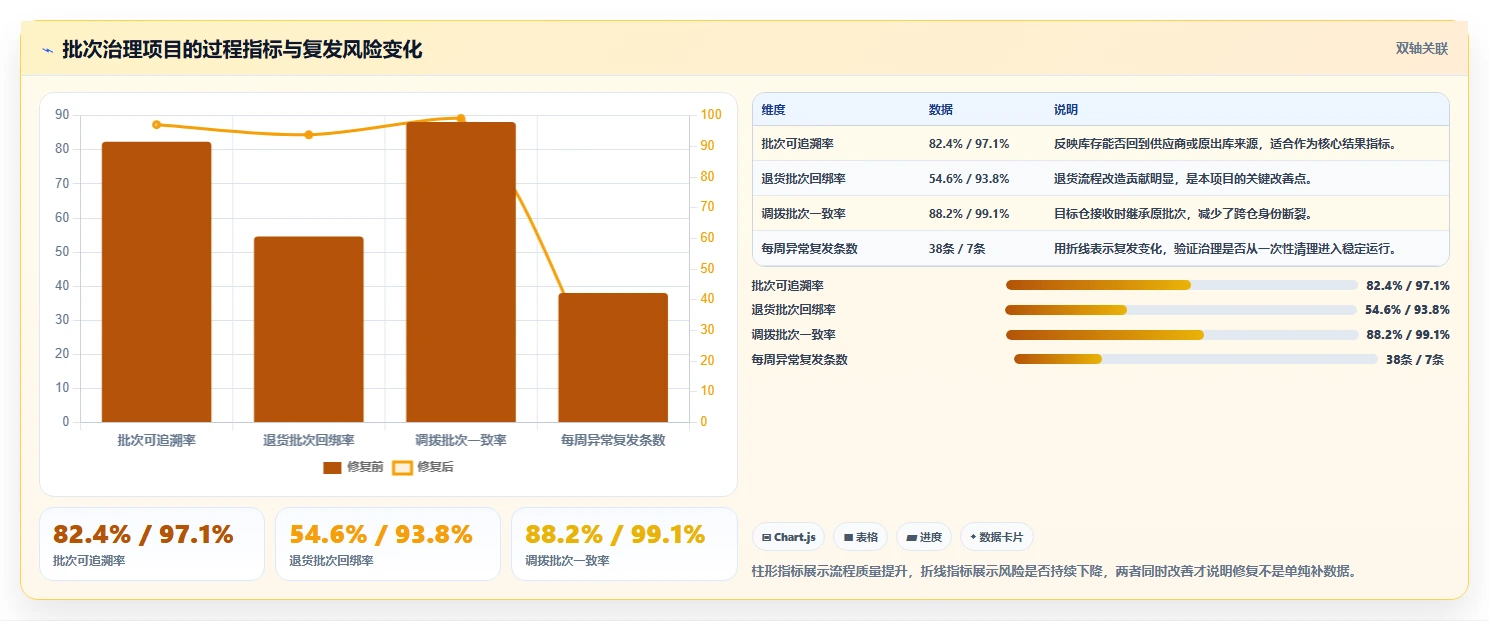Image resolution: width=1489 pixels, height=621 pixels.
Task: Click the 调拨批次一致率 label beside its progress bar
Action: coord(794,335)
